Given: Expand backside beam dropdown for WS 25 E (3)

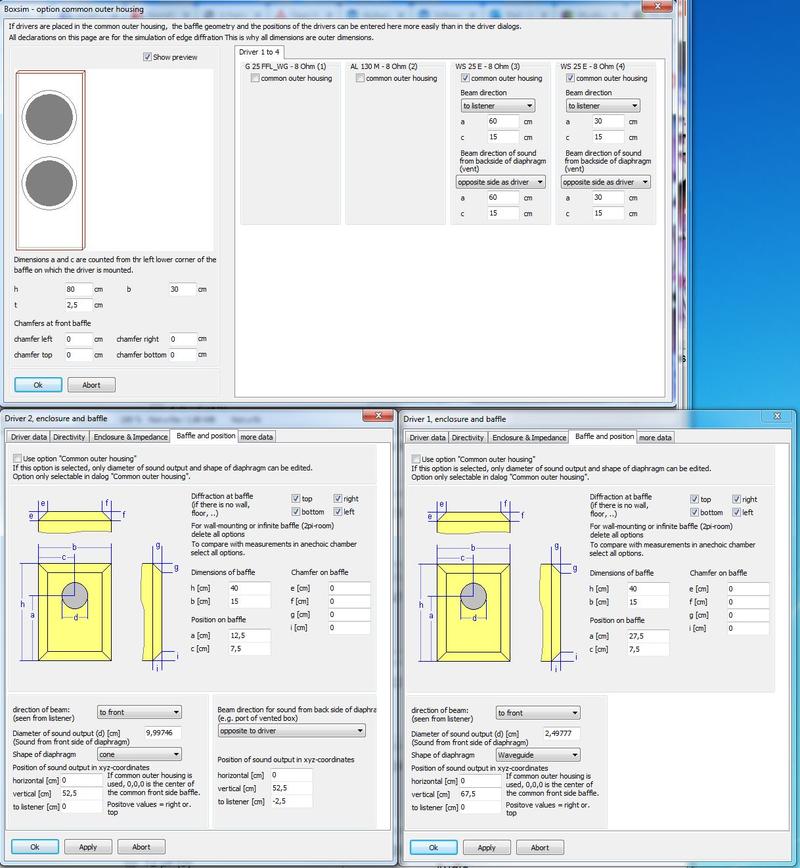Looking at the screenshot, I should pos(502,182).
